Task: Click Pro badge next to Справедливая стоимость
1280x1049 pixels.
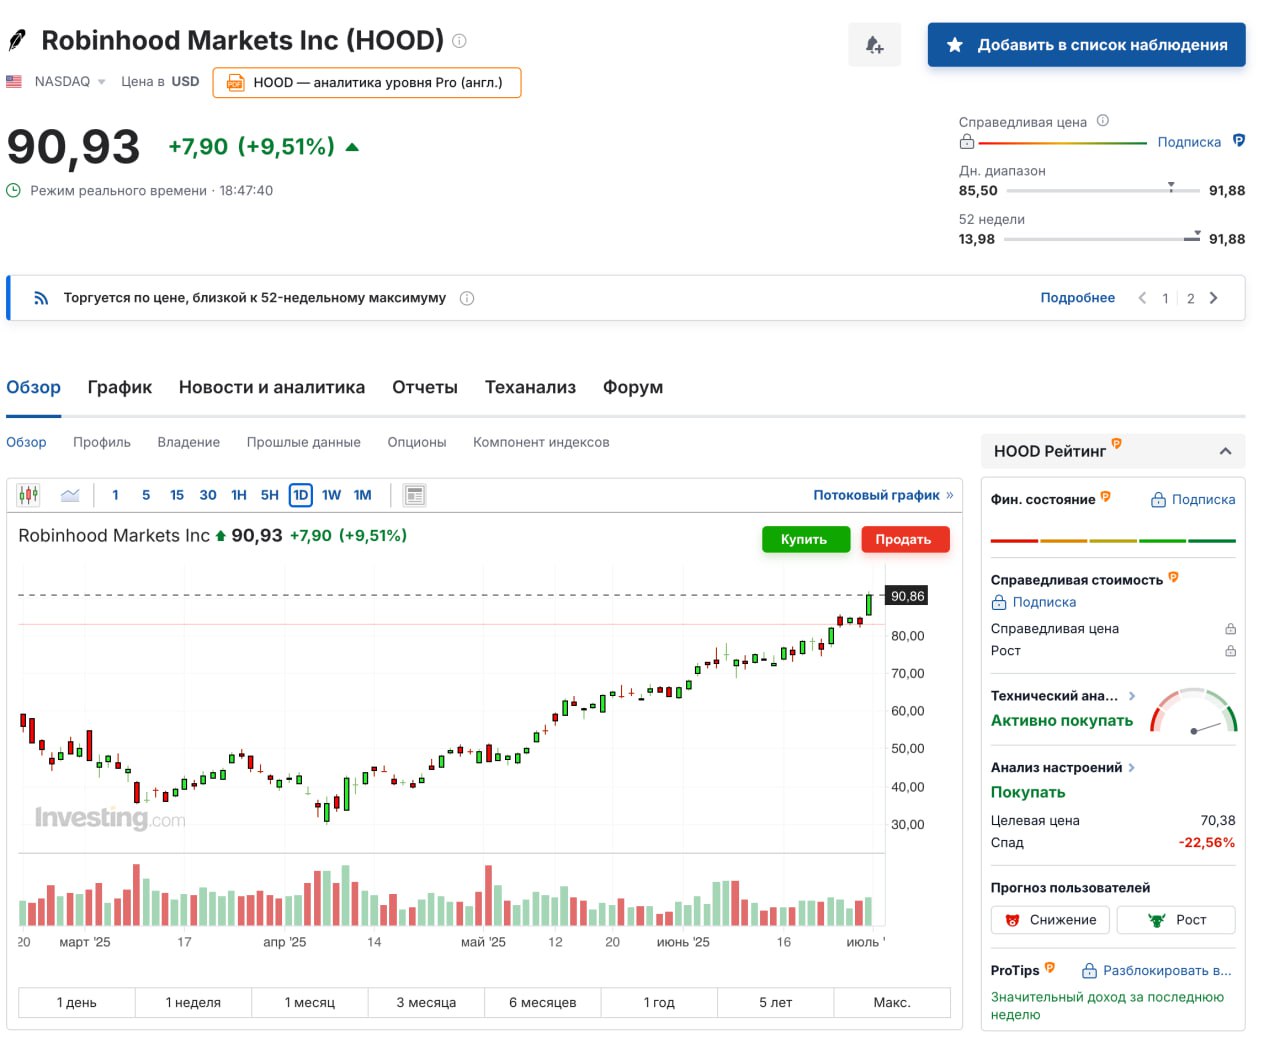Action: pyautogui.click(x=1174, y=577)
